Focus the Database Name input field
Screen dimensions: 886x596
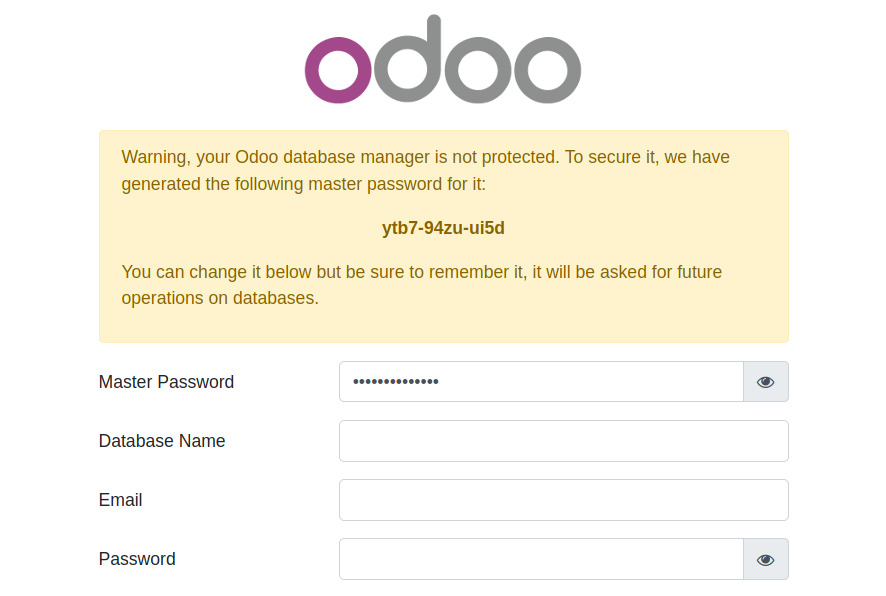click(x=563, y=440)
